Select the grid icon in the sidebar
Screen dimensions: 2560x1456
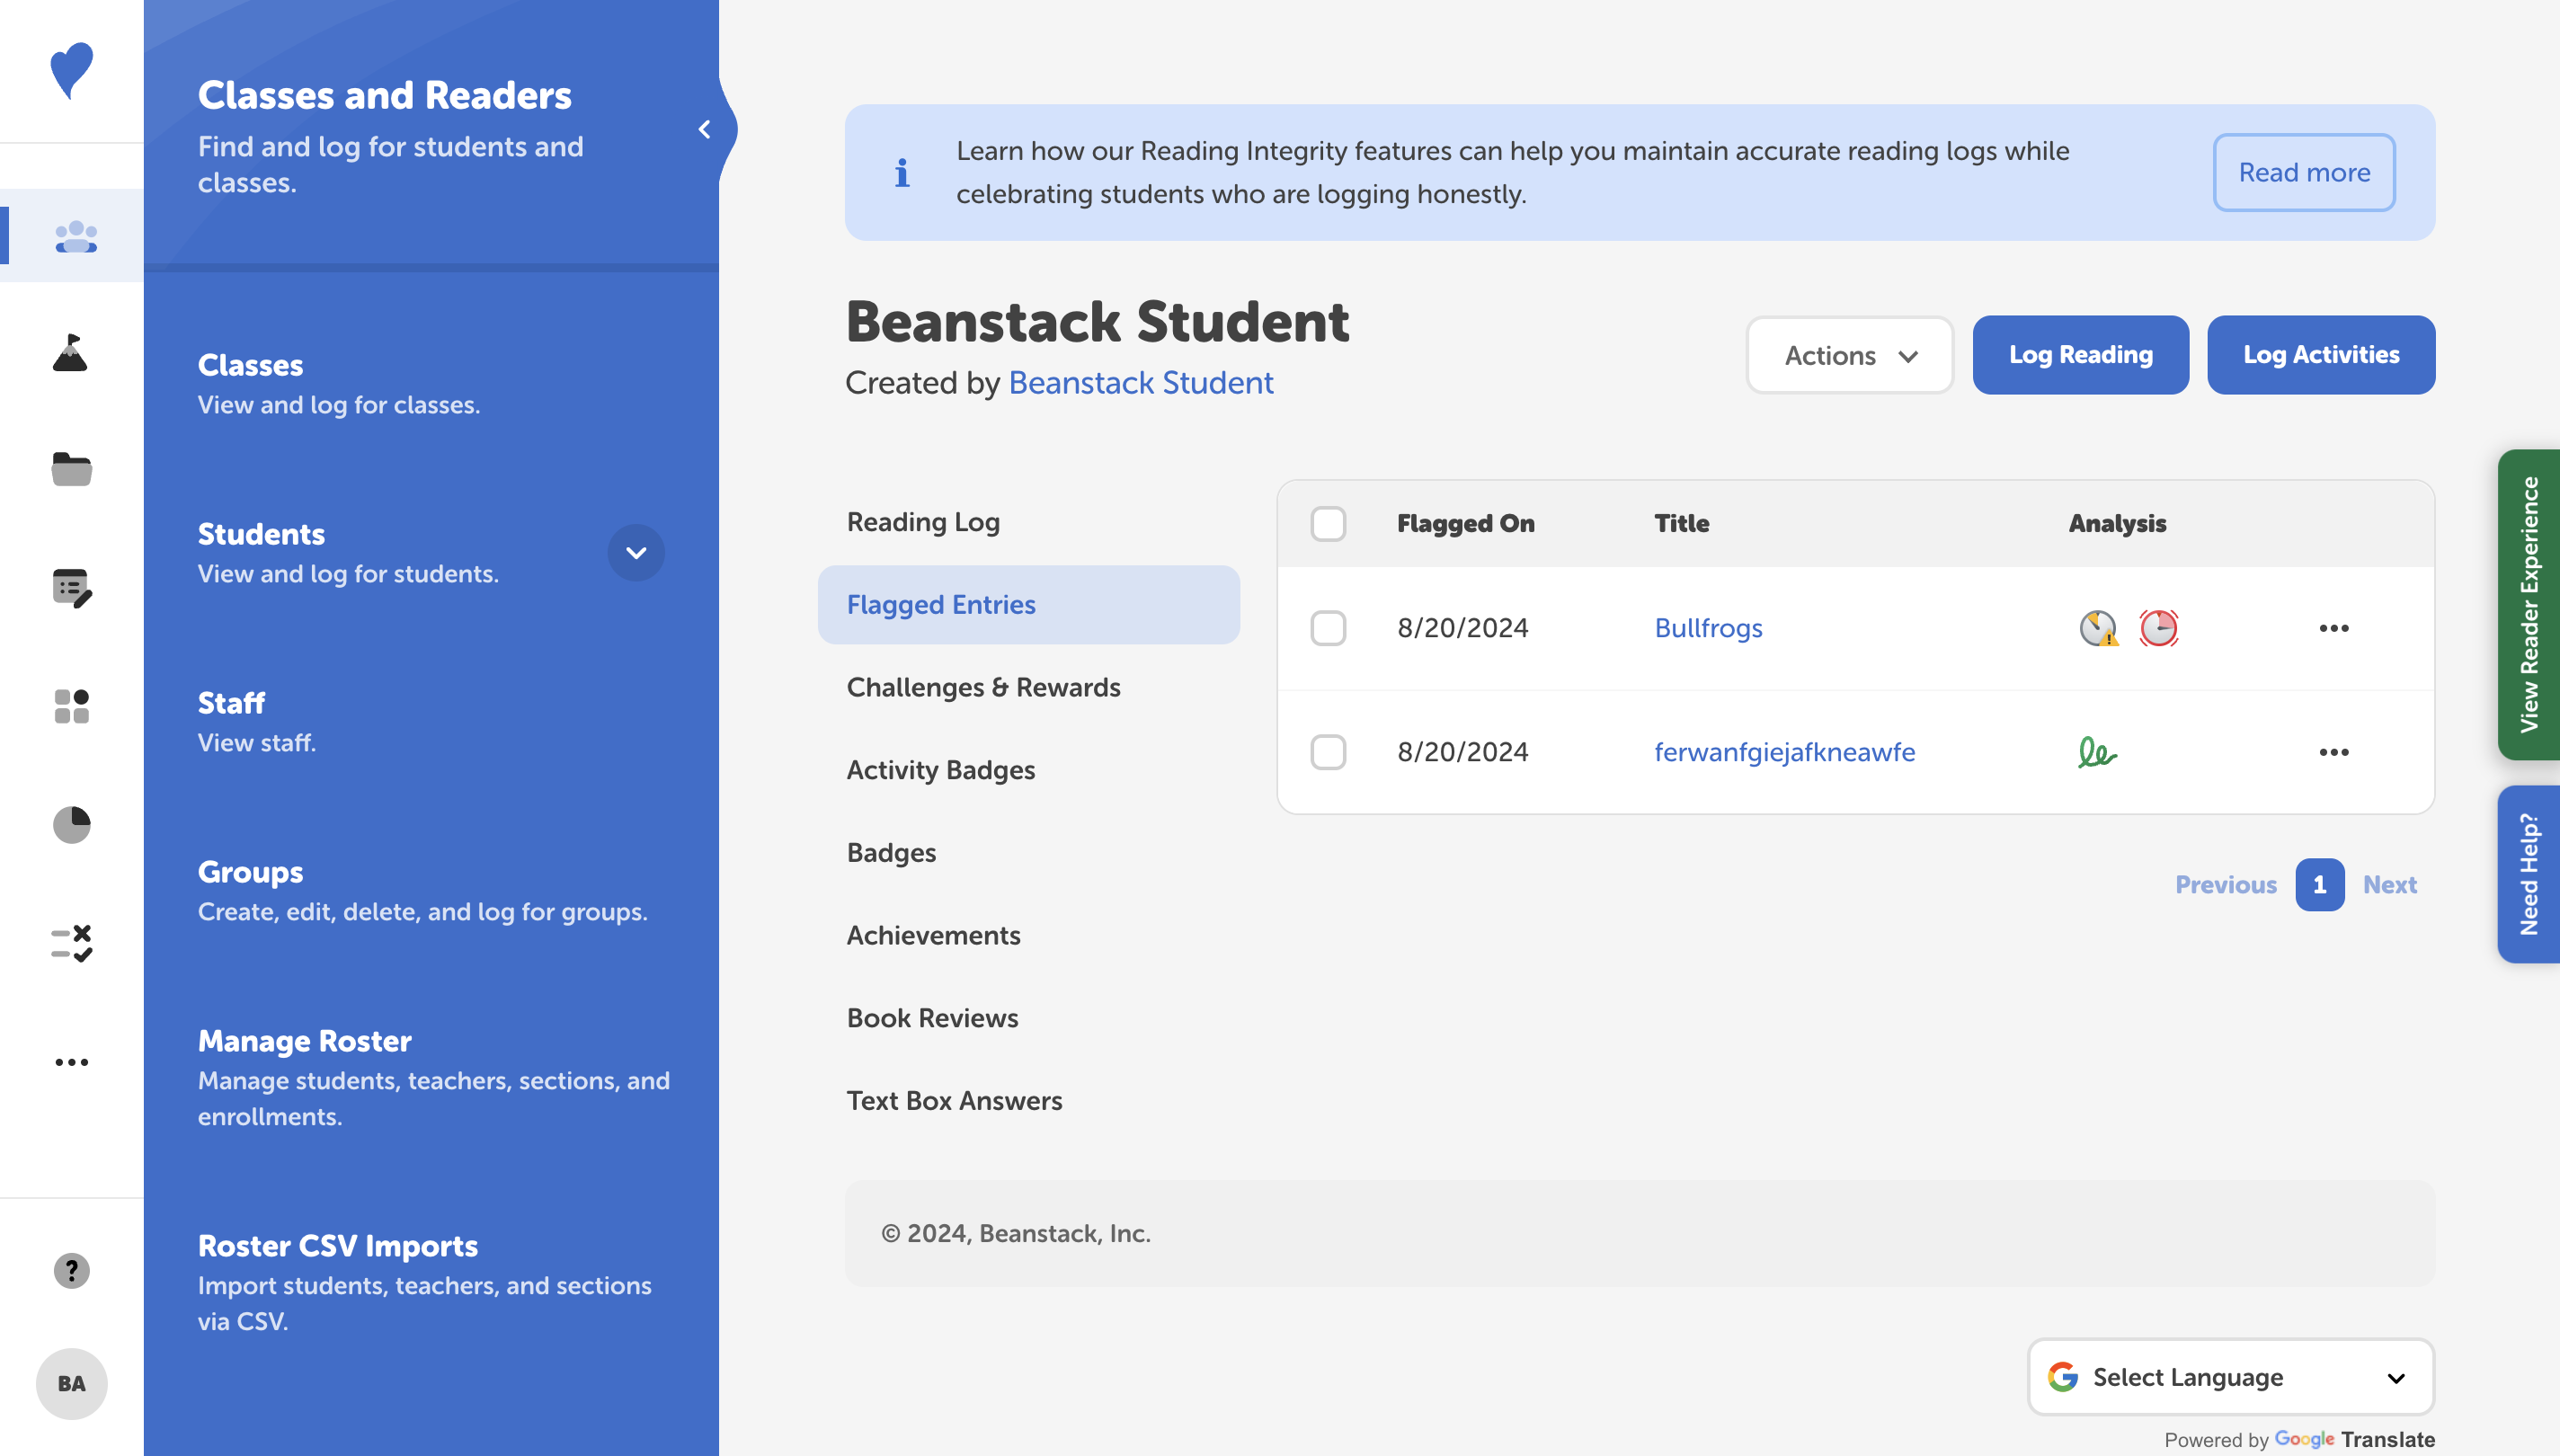point(71,707)
